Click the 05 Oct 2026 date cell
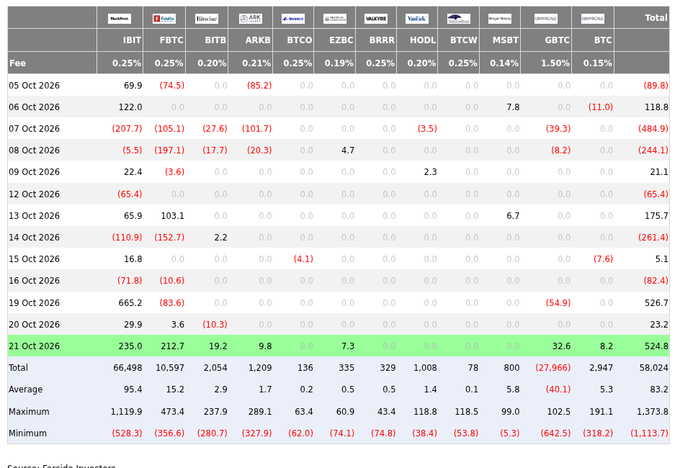 coord(34,85)
